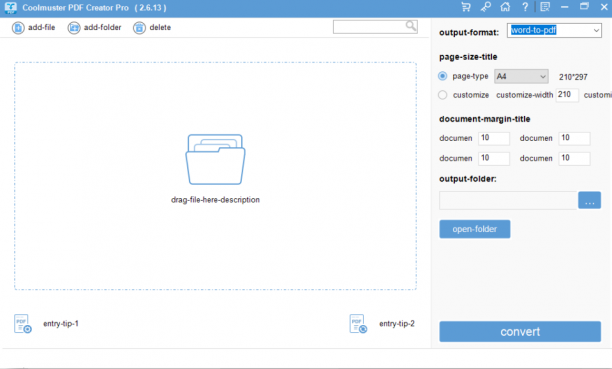Image resolution: width=612 pixels, height=369 pixels.
Task: Click the 210*297 size text
Action: [573, 77]
